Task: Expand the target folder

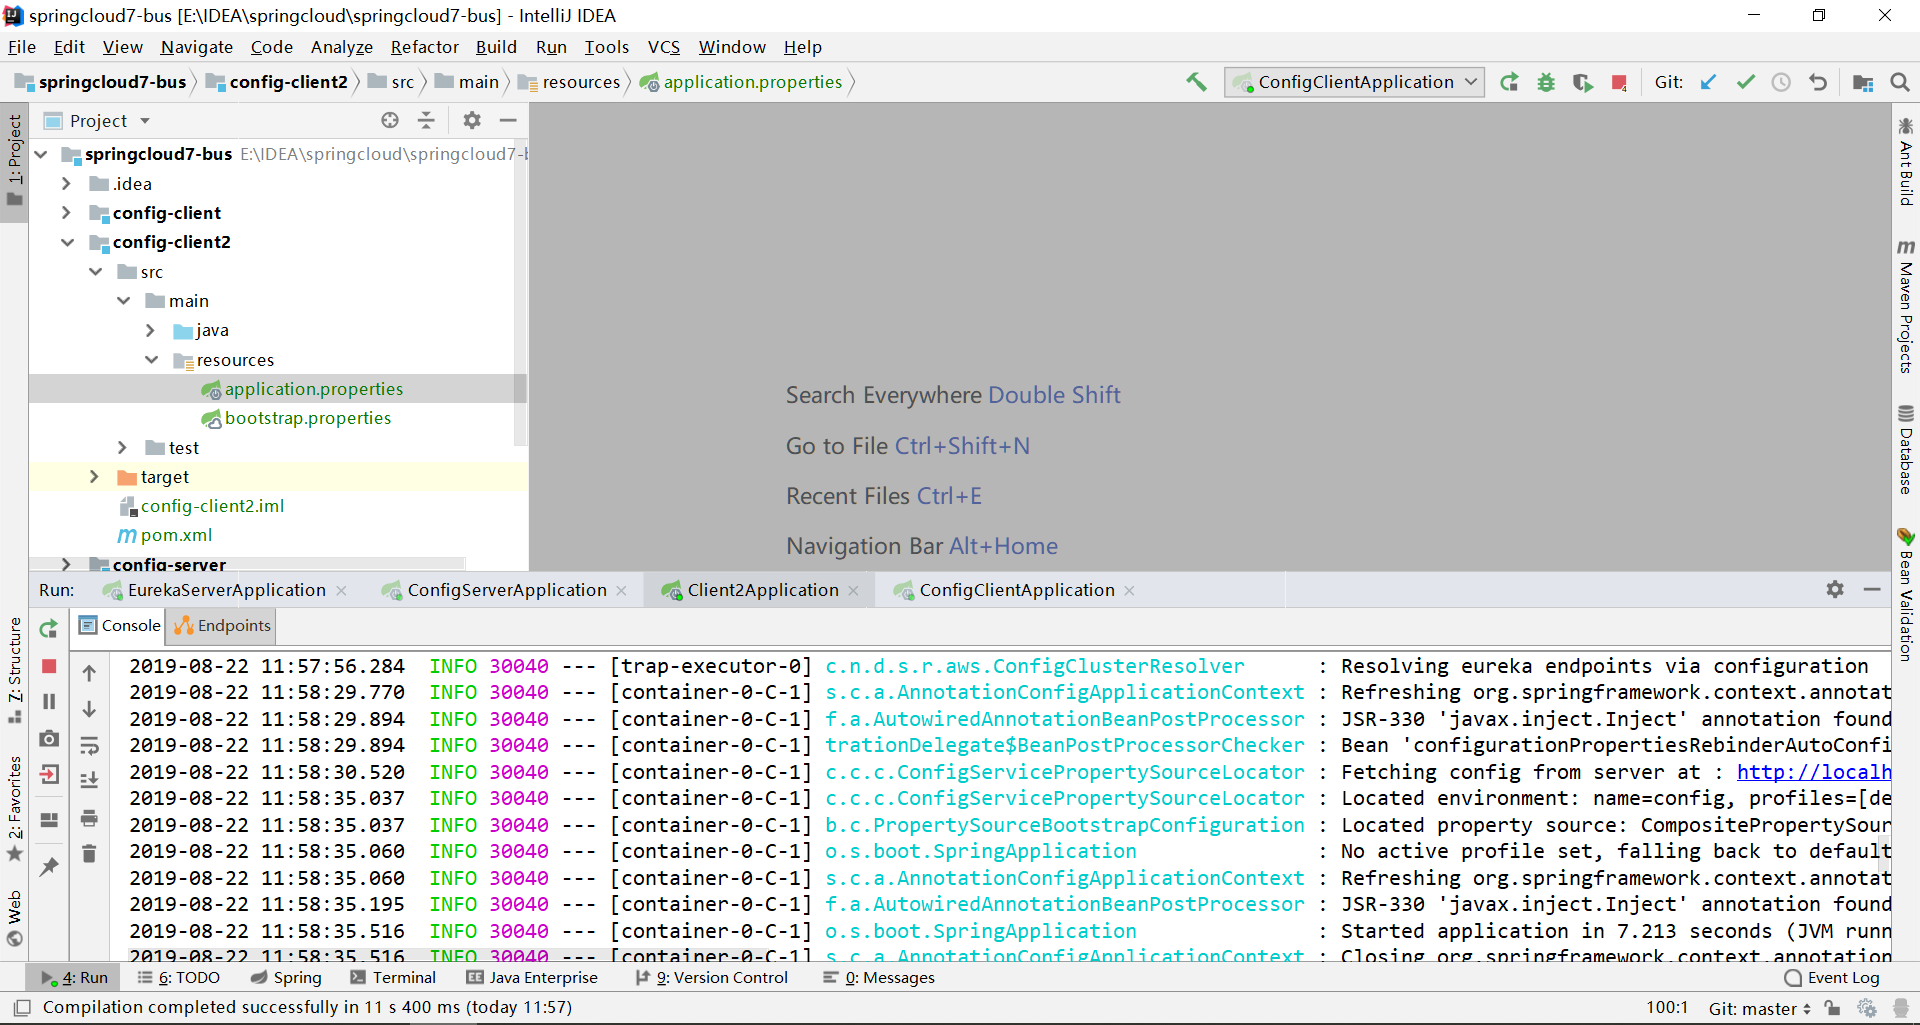Action: (x=94, y=477)
